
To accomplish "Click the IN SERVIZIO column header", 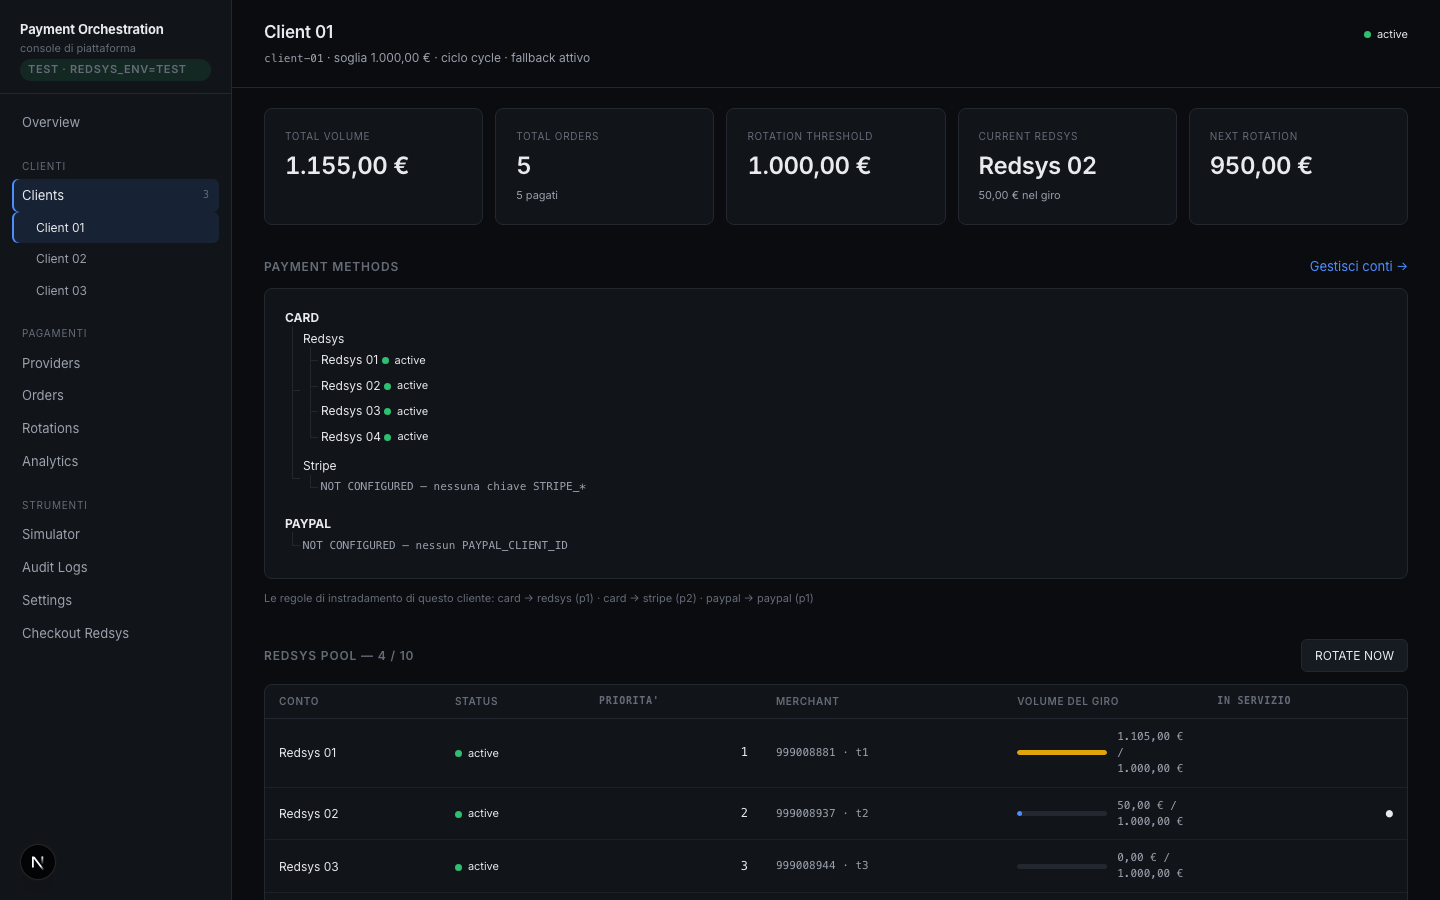I will 1254,701.
